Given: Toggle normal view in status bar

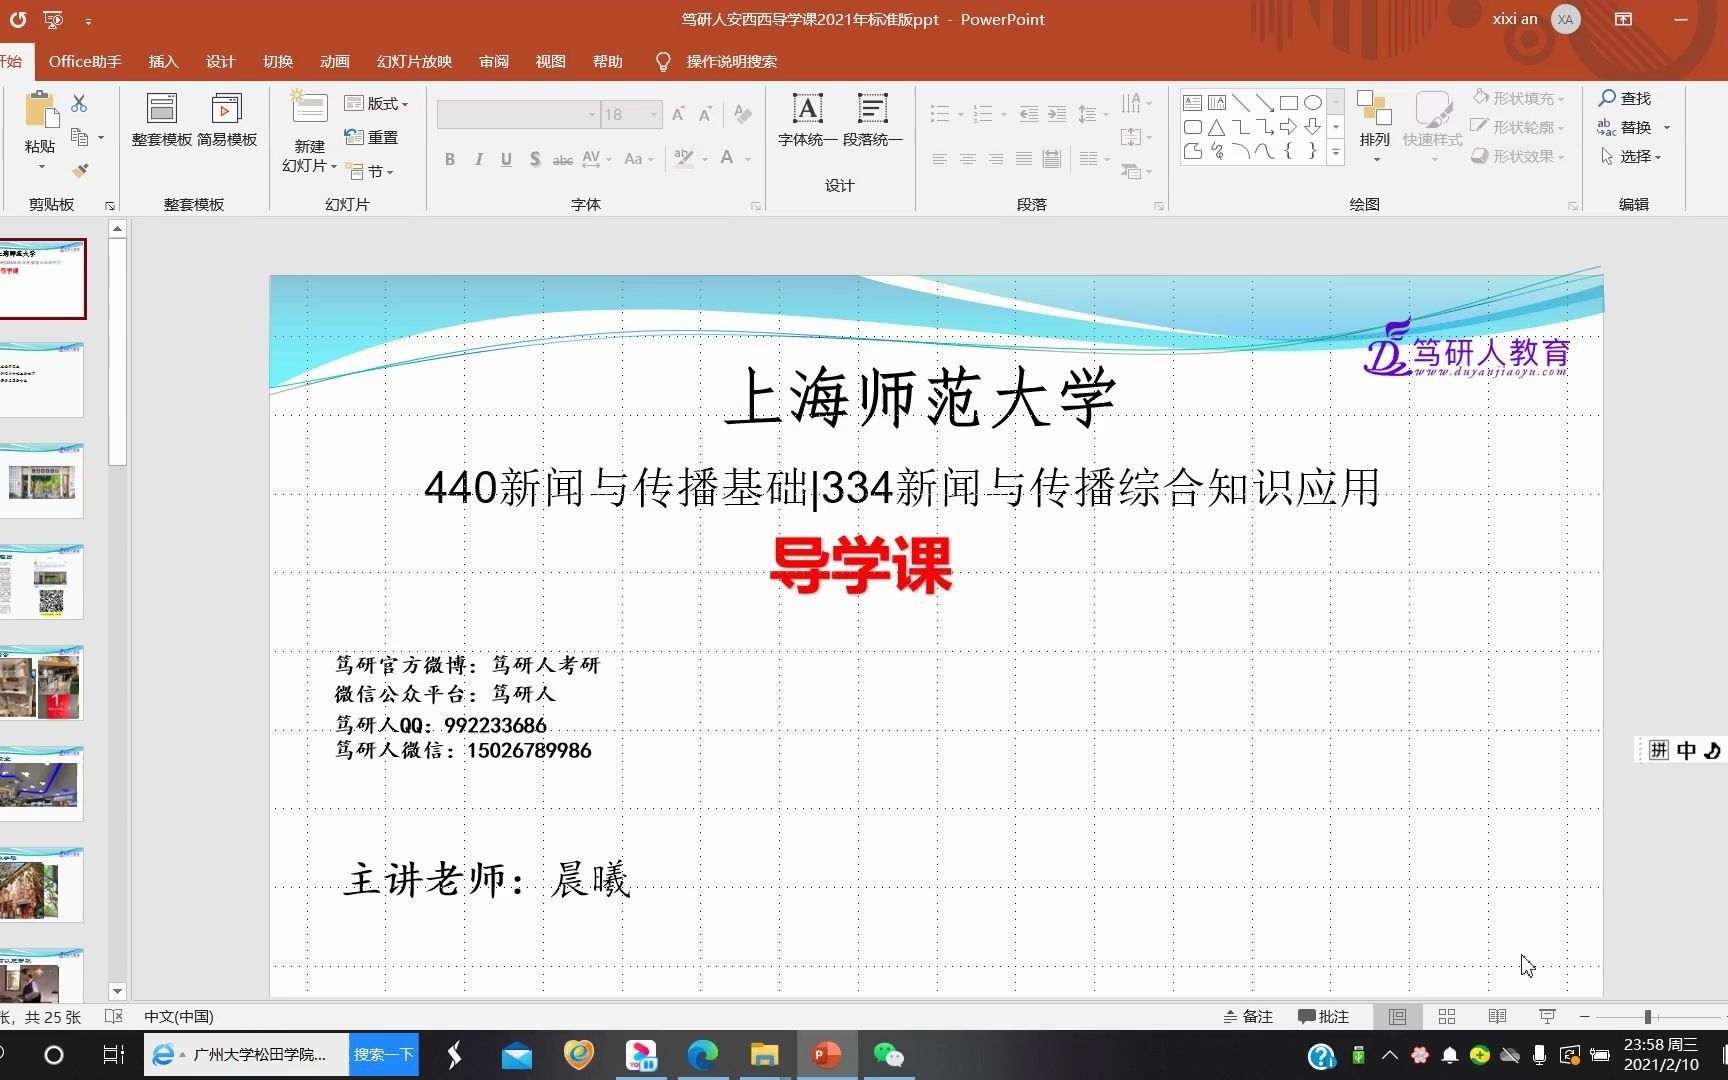Looking at the screenshot, I should [x=1397, y=1016].
